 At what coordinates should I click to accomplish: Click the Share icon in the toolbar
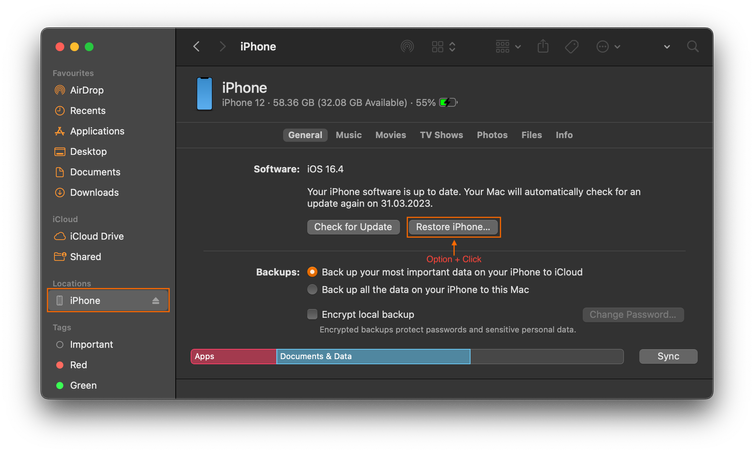pos(543,47)
